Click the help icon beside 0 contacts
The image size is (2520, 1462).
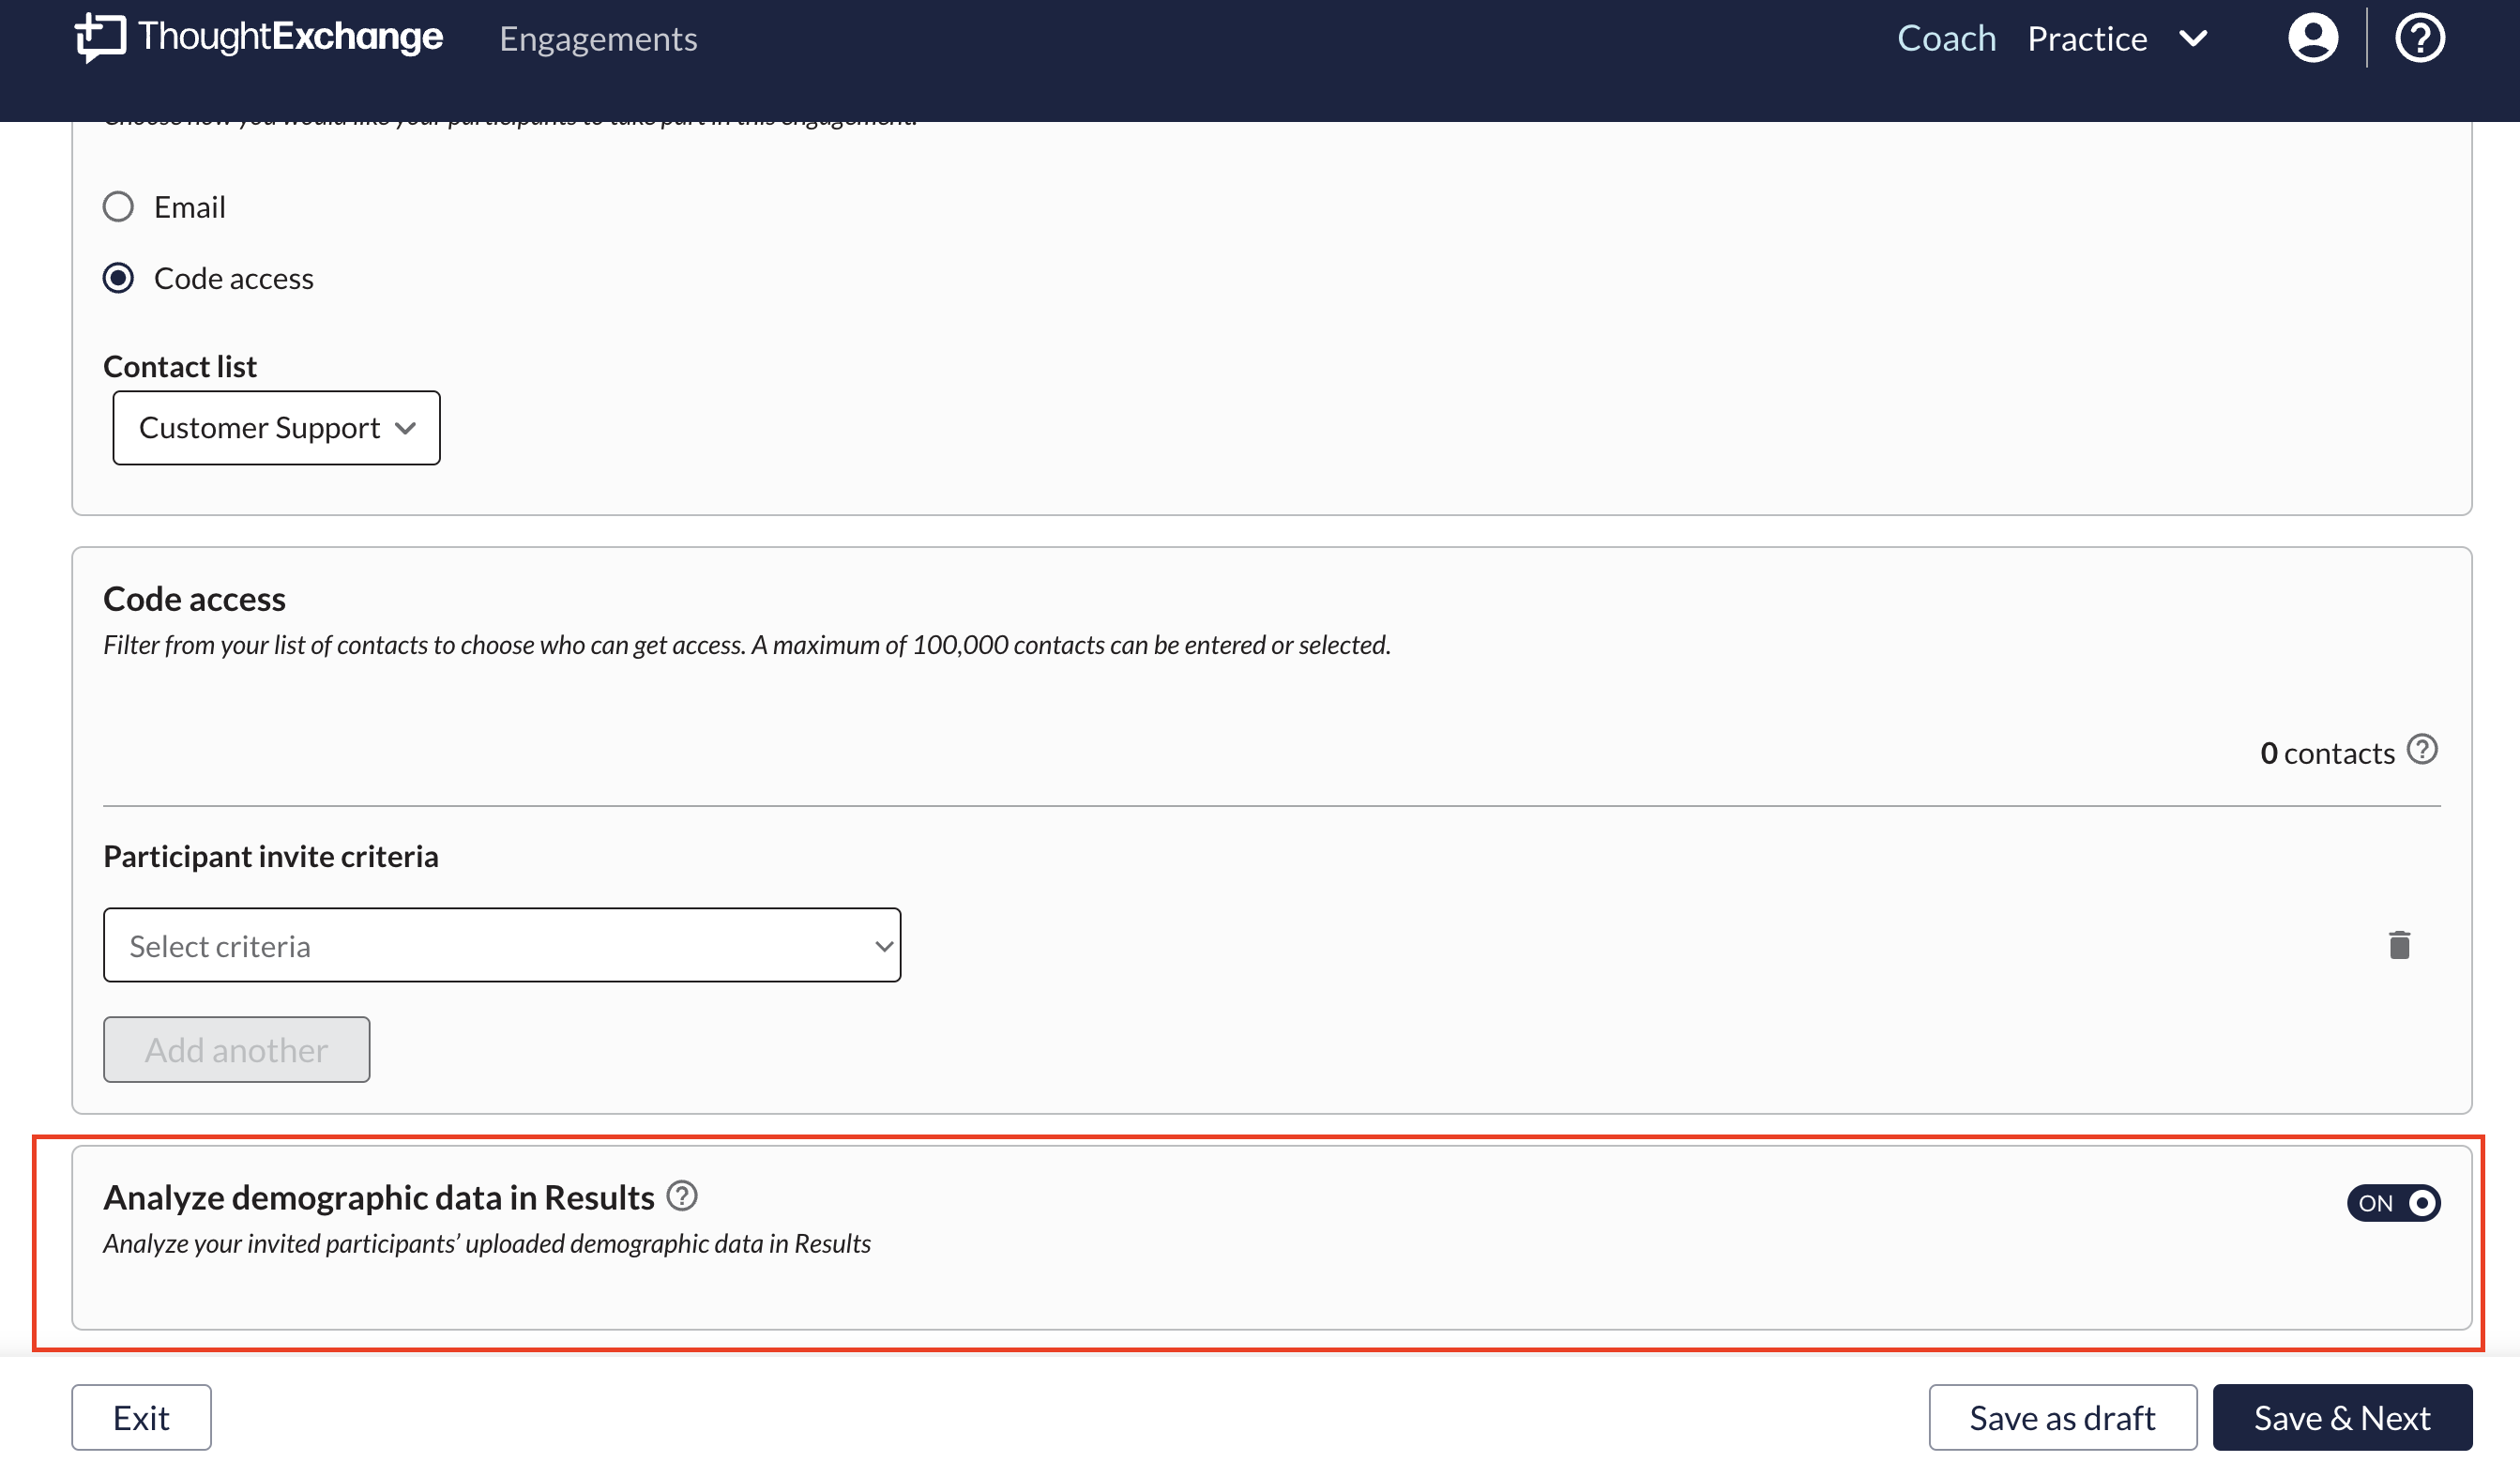pos(2421,750)
